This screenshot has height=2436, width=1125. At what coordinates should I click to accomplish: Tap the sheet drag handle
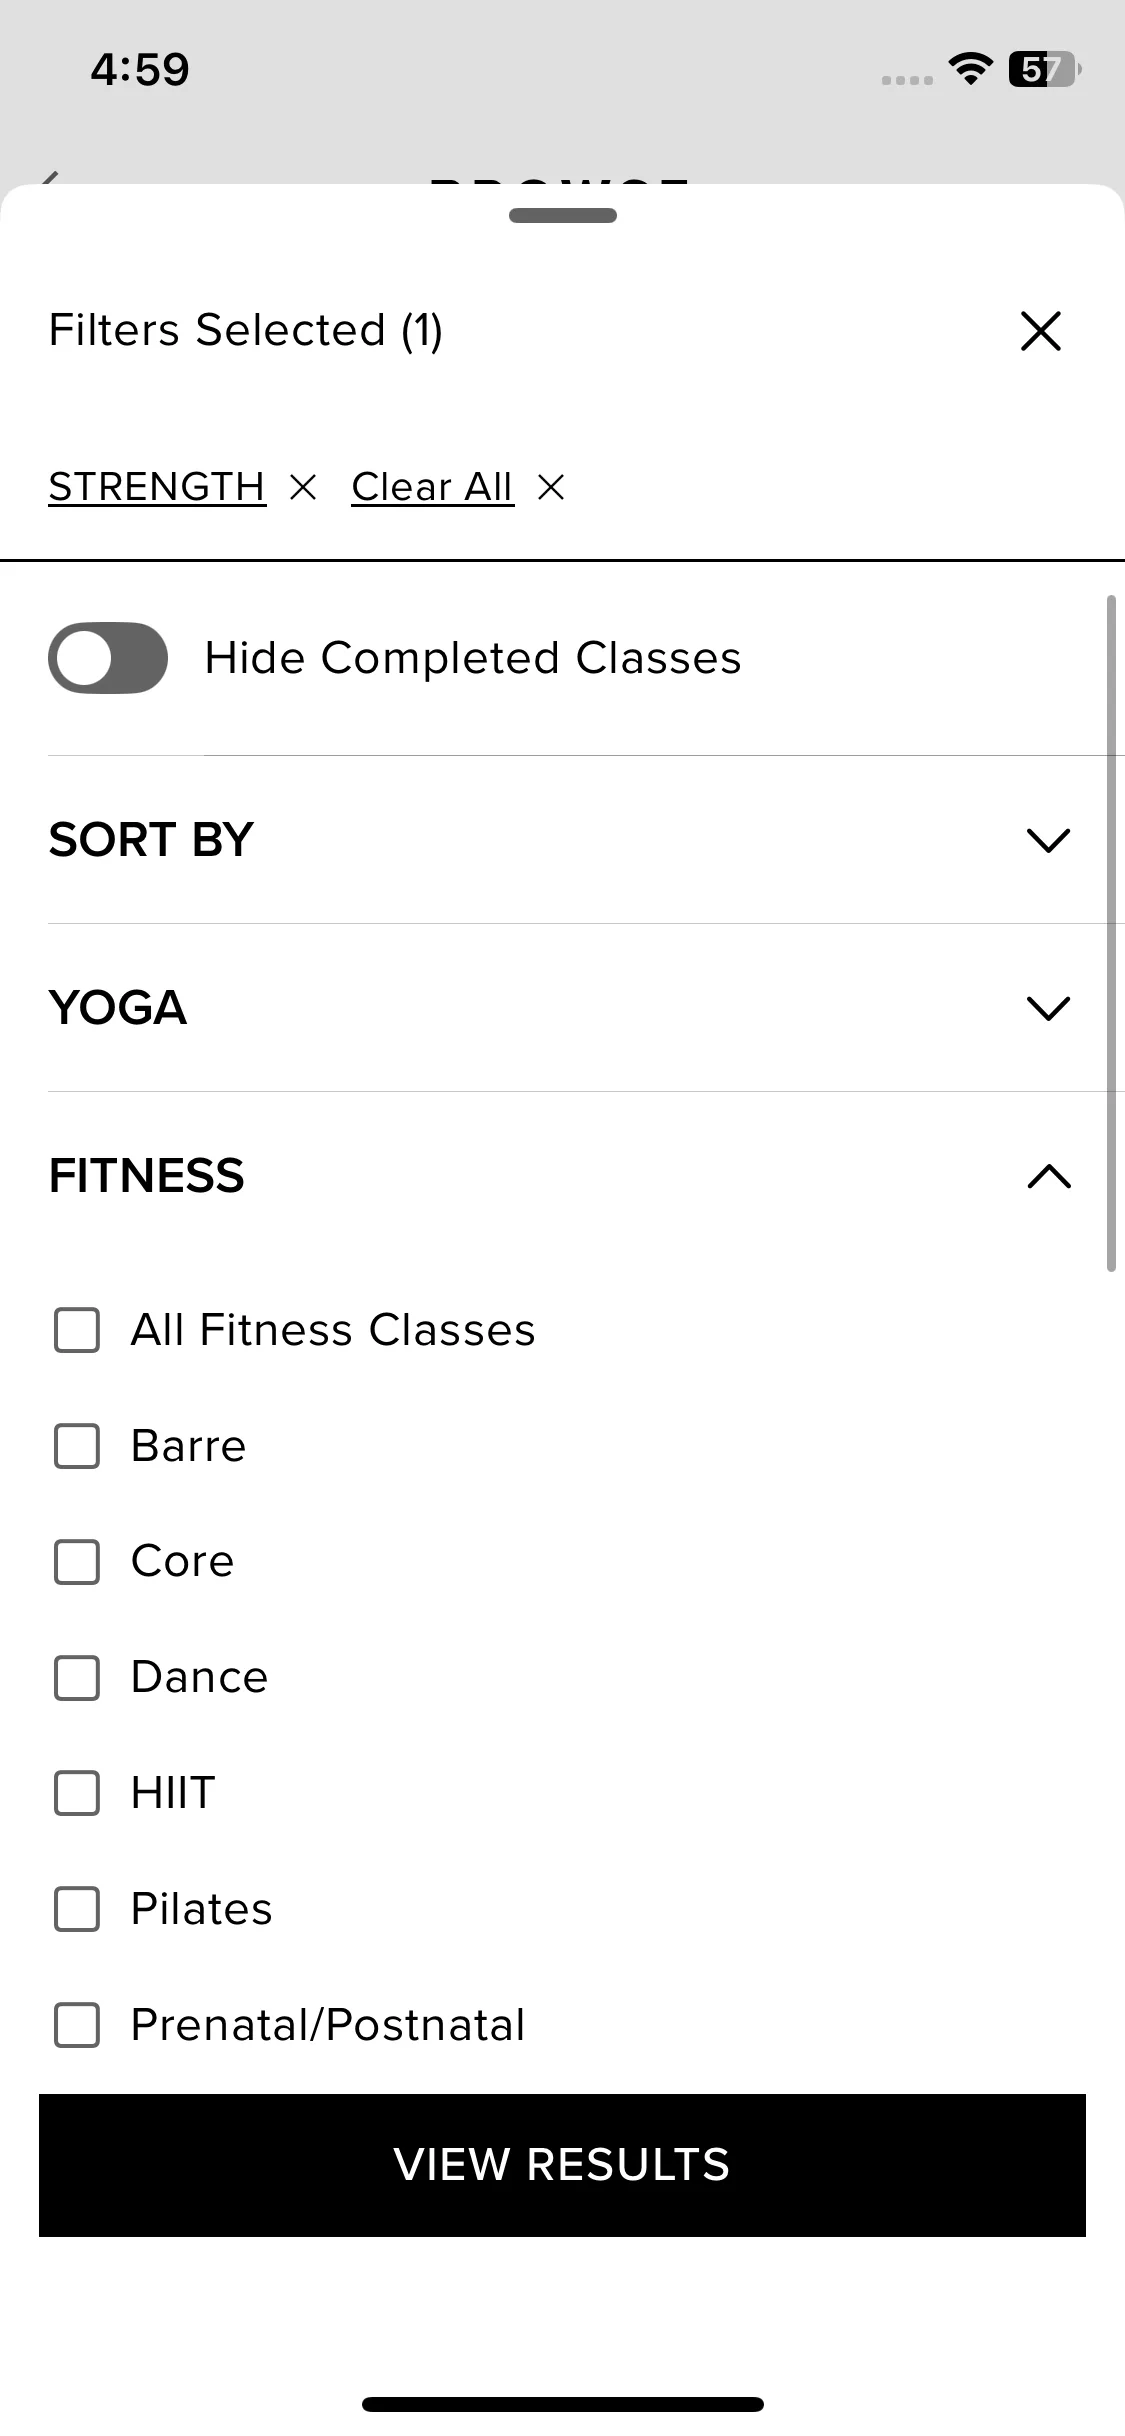(562, 215)
